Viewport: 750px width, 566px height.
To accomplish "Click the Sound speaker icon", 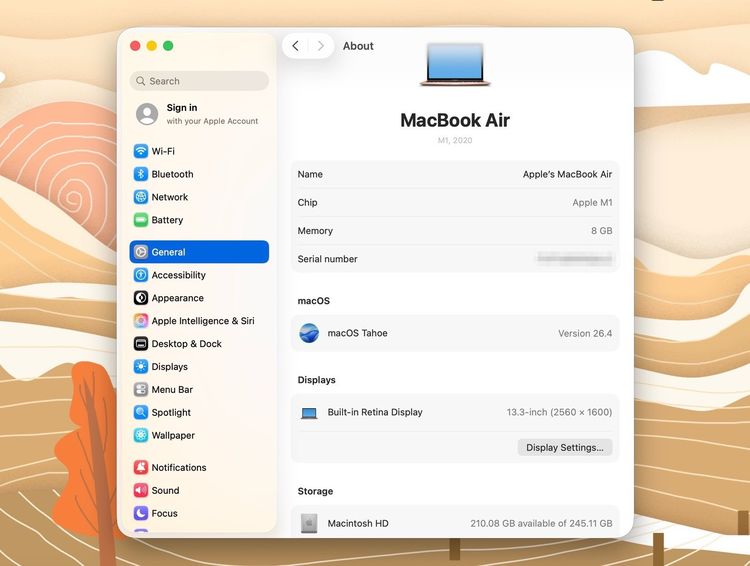I will 141,490.
